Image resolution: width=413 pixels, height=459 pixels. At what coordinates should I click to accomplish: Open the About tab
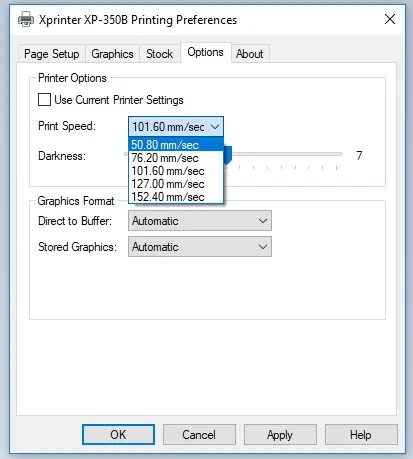pyautogui.click(x=250, y=54)
